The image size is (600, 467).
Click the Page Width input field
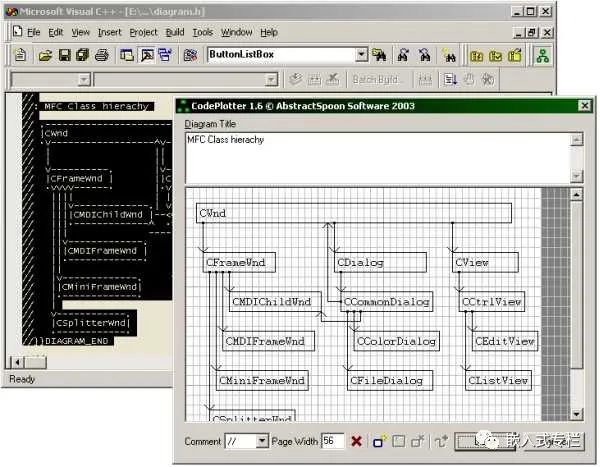(333, 441)
